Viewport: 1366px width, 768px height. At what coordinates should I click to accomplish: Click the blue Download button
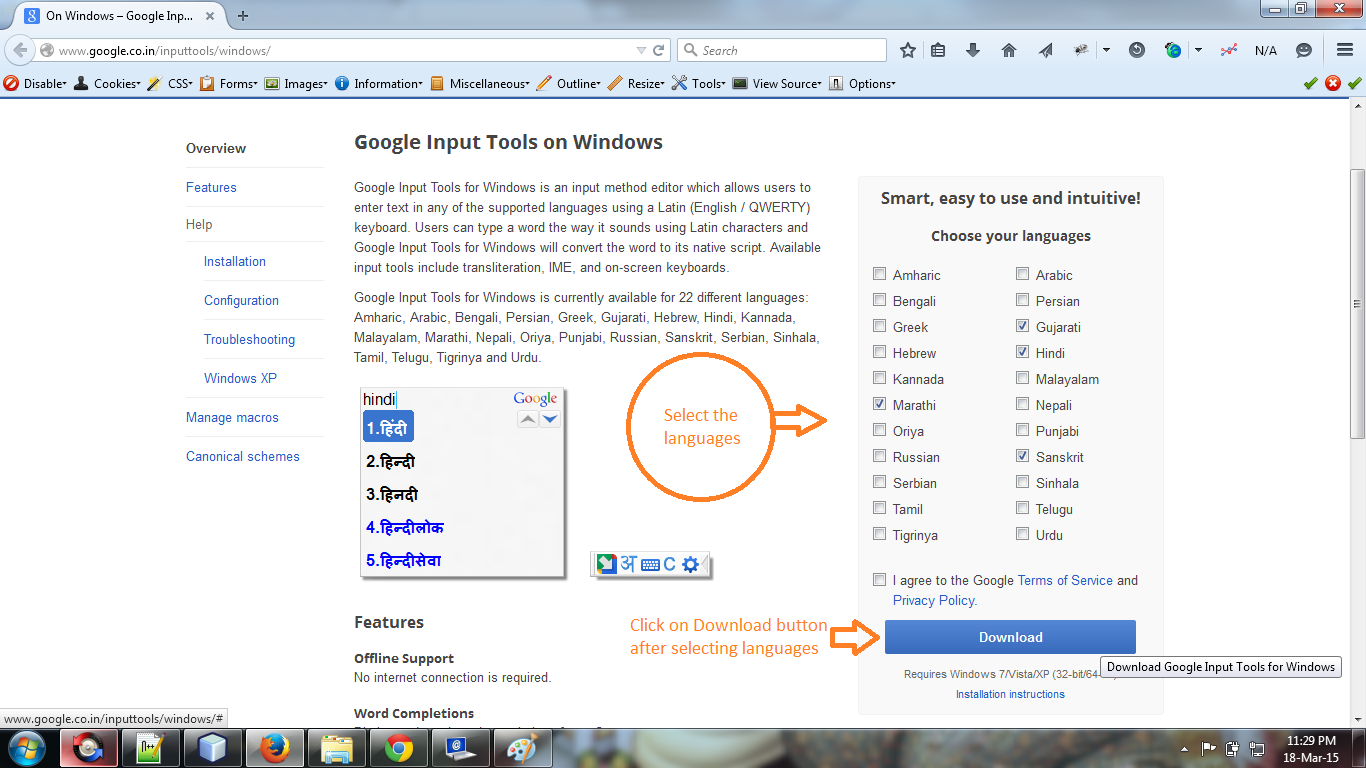pos(1010,637)
